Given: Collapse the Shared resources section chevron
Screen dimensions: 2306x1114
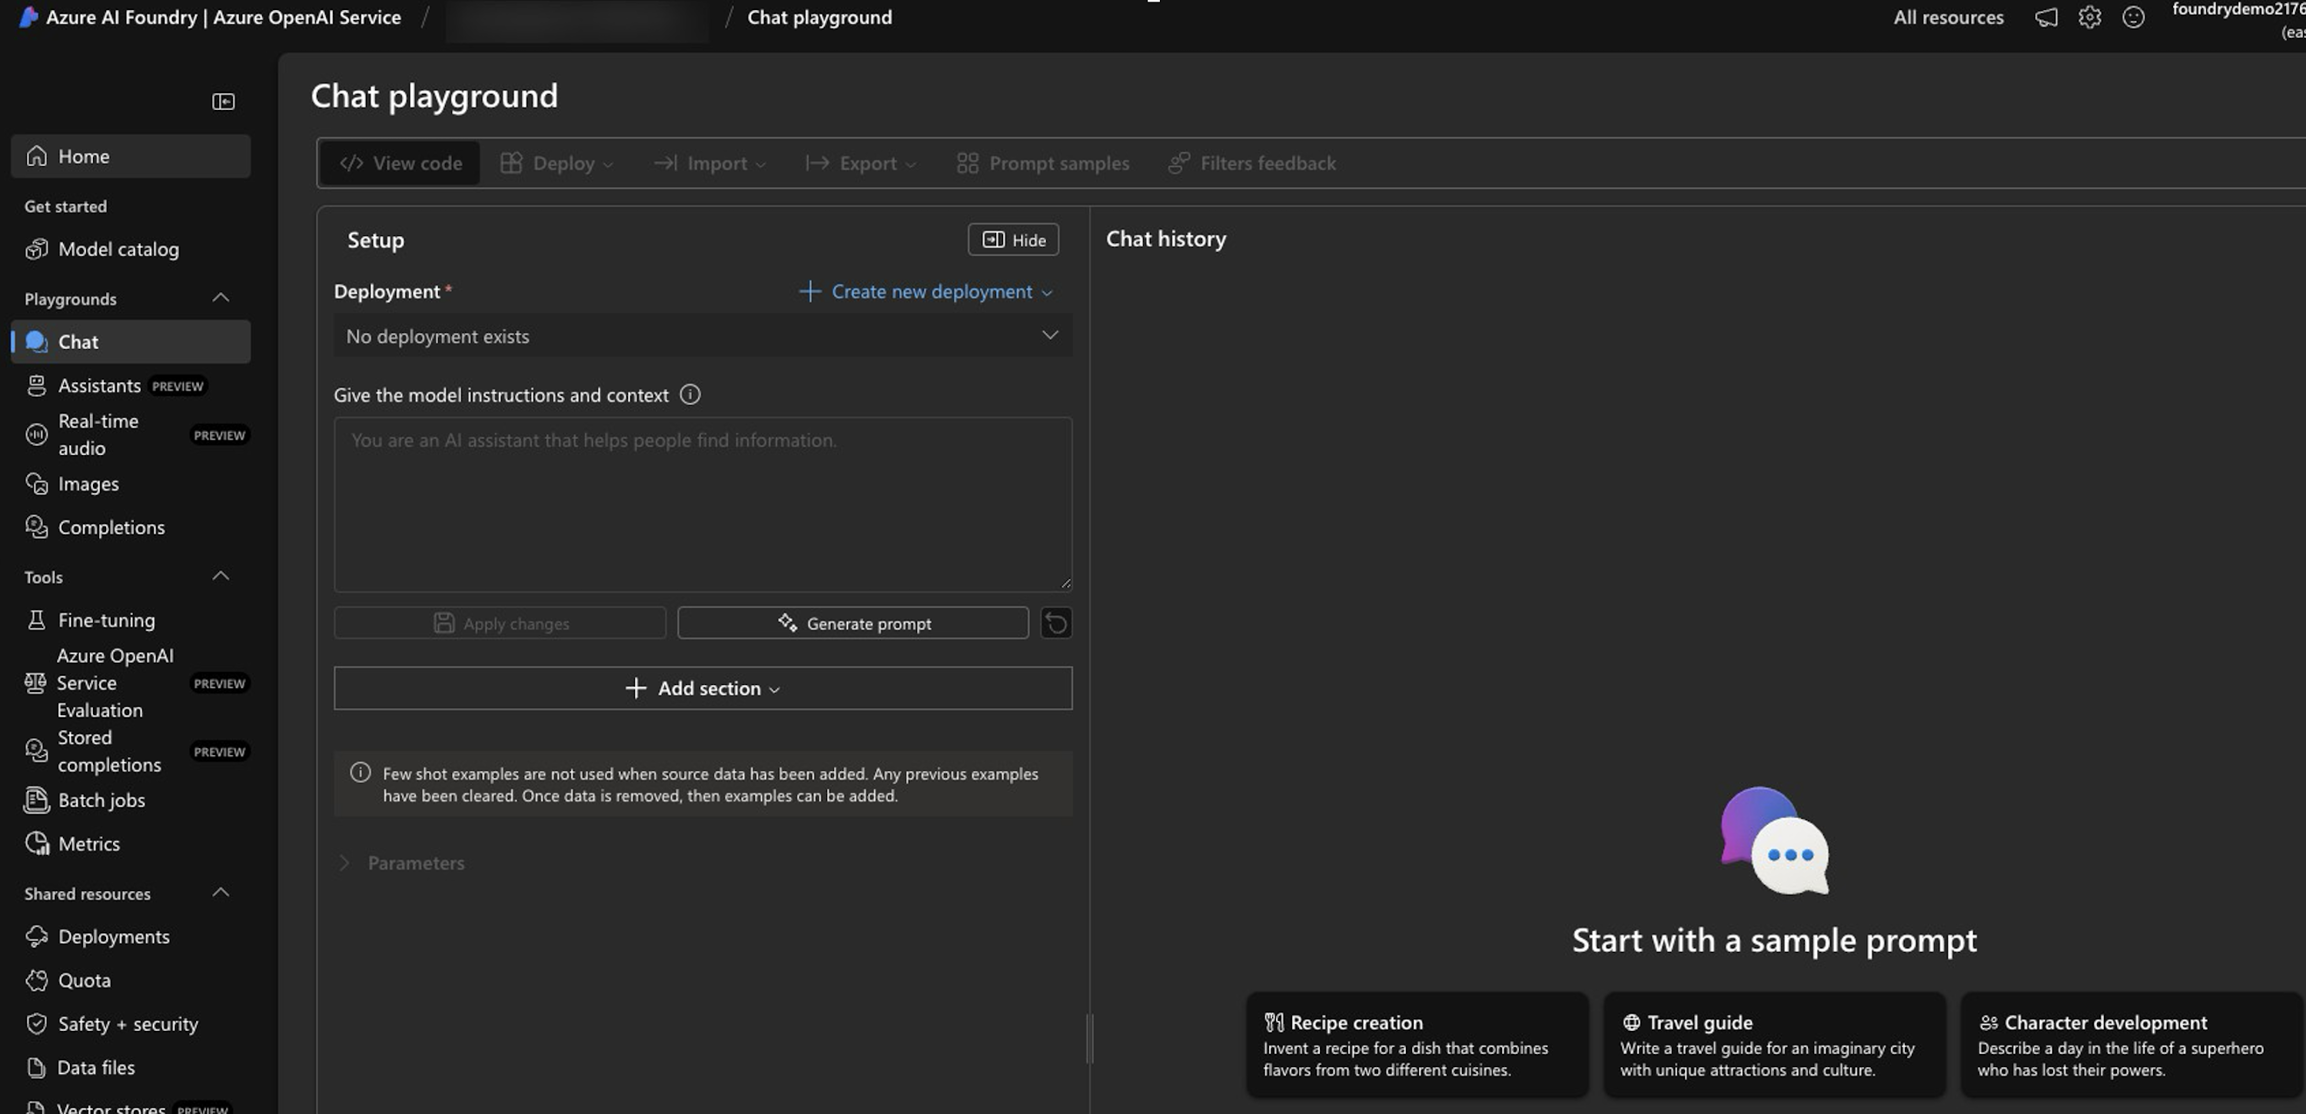Looking at the screenshot, I should coord(221,892).
